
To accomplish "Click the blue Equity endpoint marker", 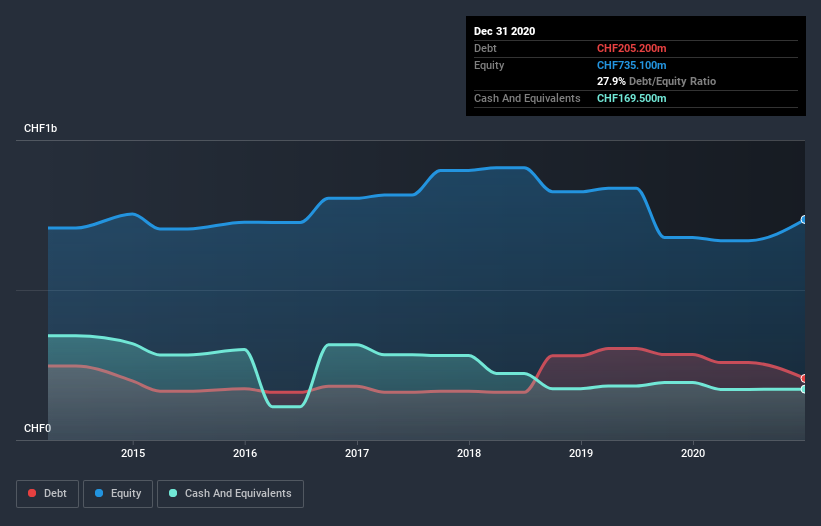I will tap(804, 220).
